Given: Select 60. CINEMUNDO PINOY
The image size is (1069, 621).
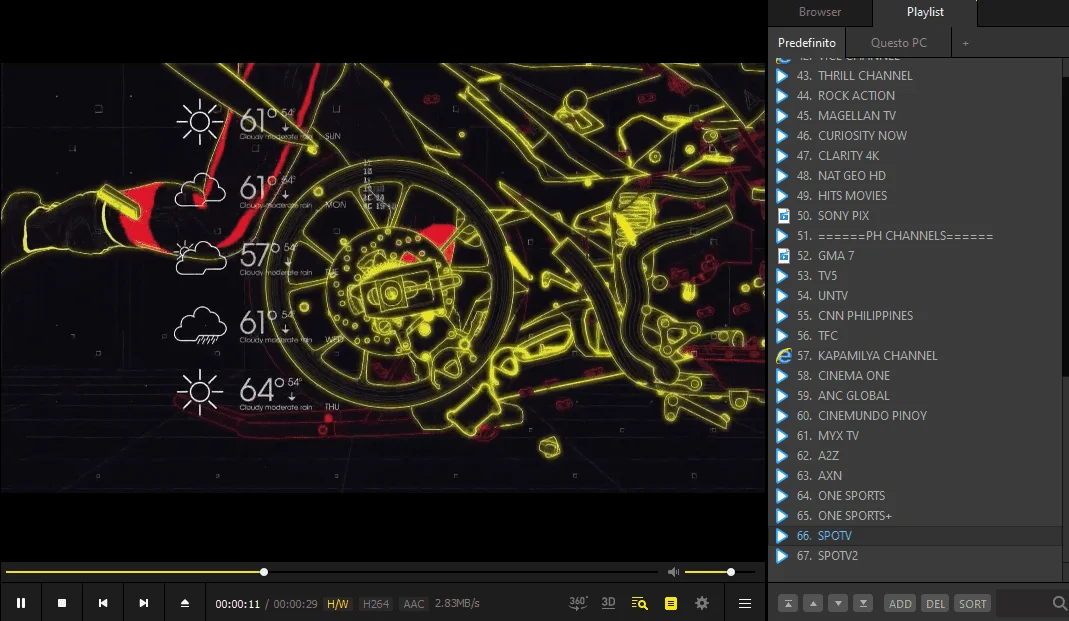Looking at the screenshot, I should (916, 416).
